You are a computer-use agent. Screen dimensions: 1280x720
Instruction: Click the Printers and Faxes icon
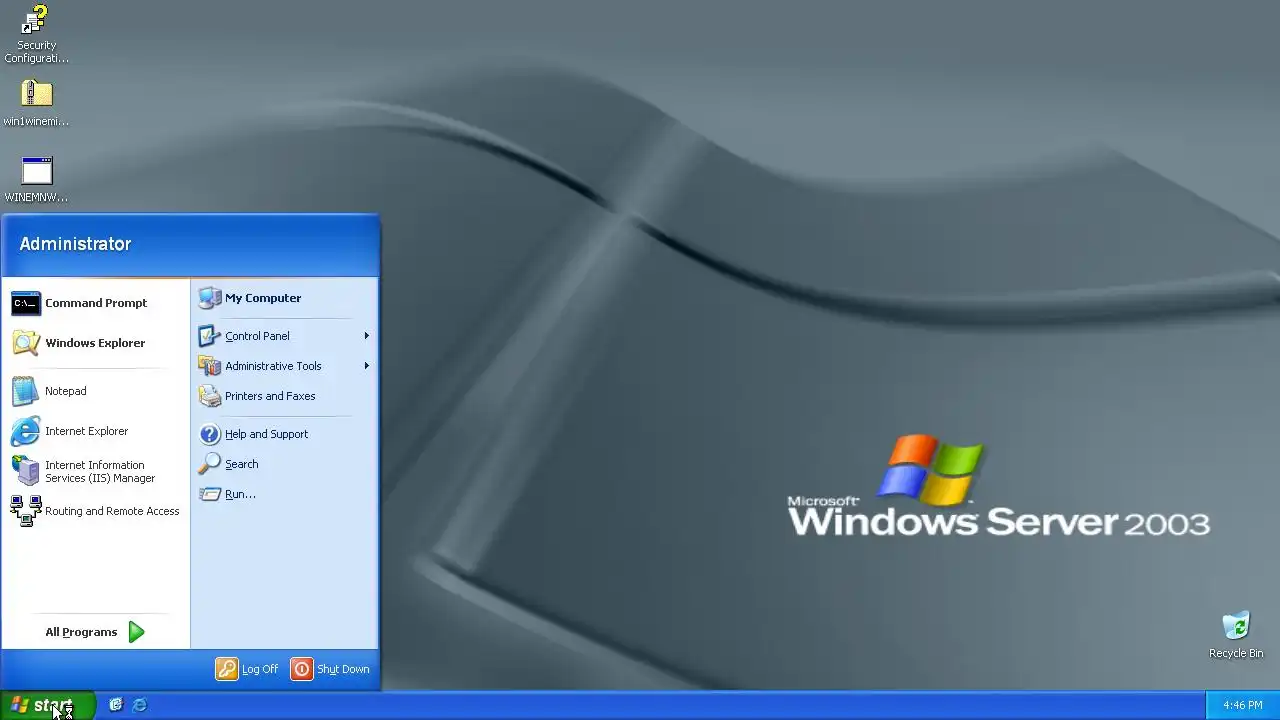coord(209,396)
